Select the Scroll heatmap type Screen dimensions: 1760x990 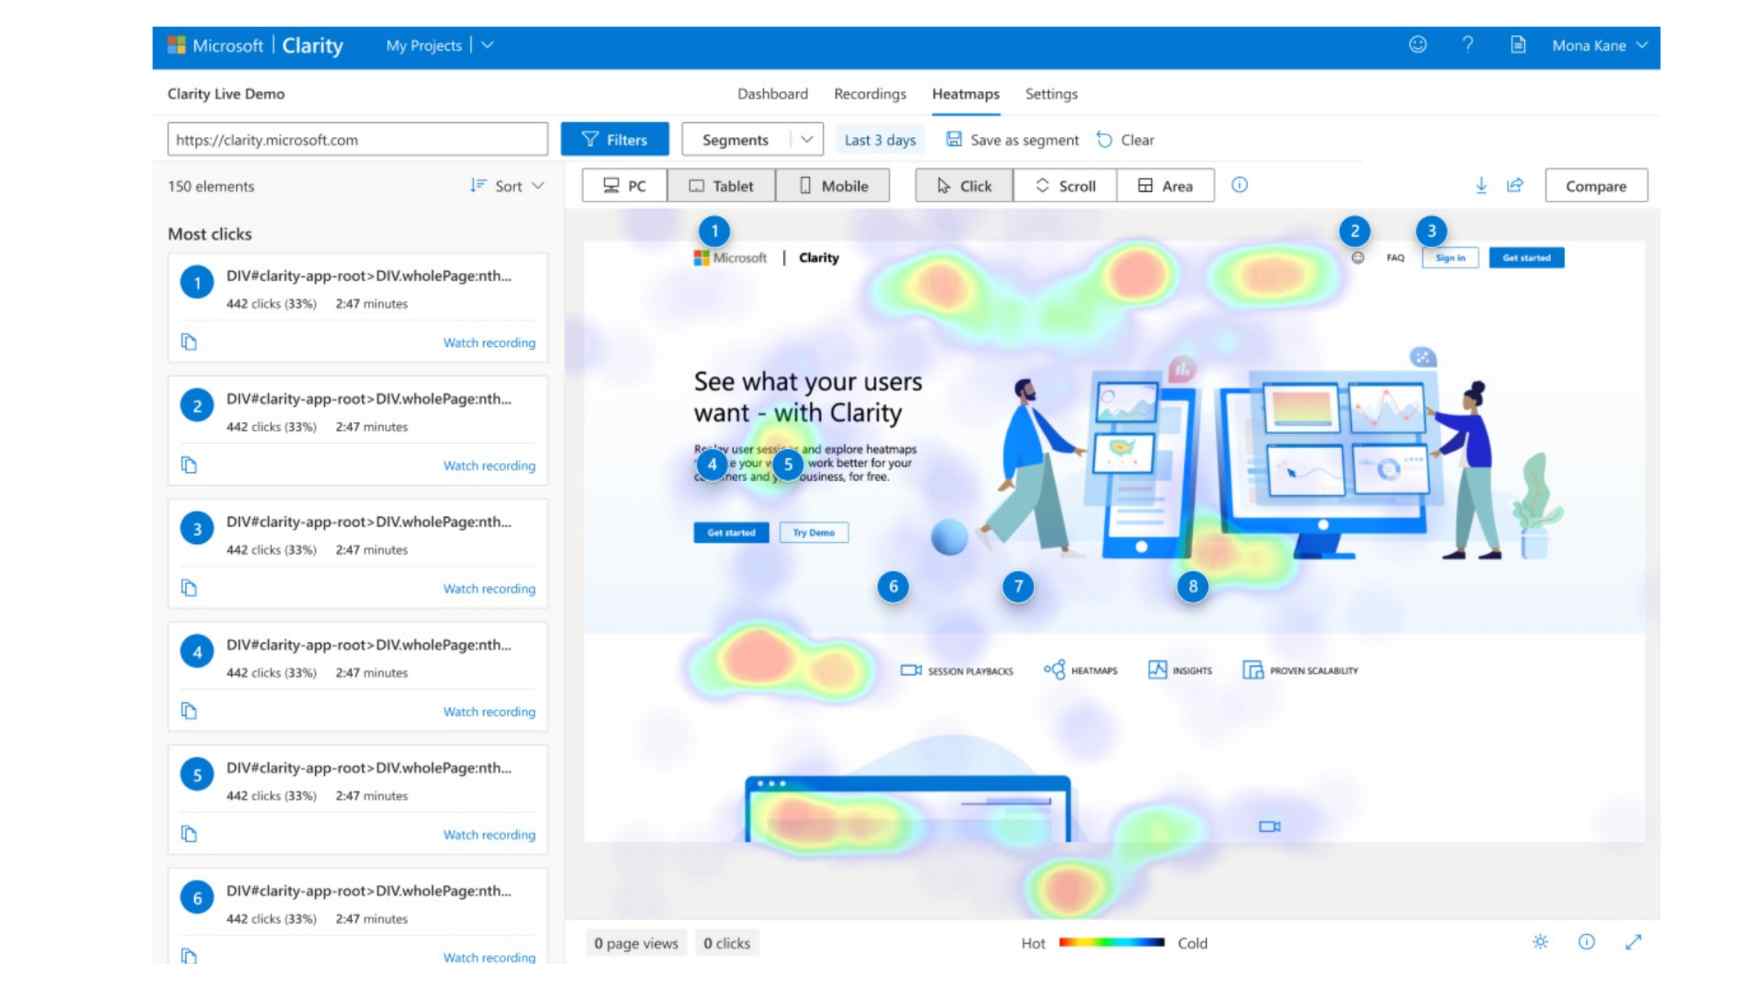point(1065,186)
